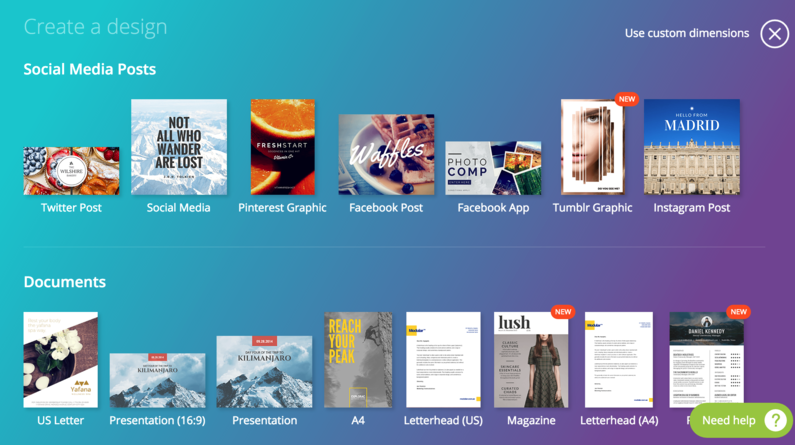Close the Create a design panel
The width and height of the screenshot is (795, 445).
click(x=774, y=34)
